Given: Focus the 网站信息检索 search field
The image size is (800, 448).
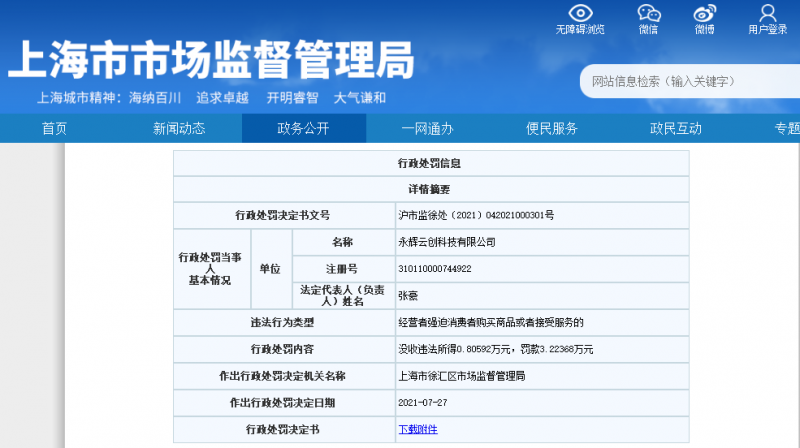Looking at the screenshot, I should pyautogui.click(x=690, y=81).
